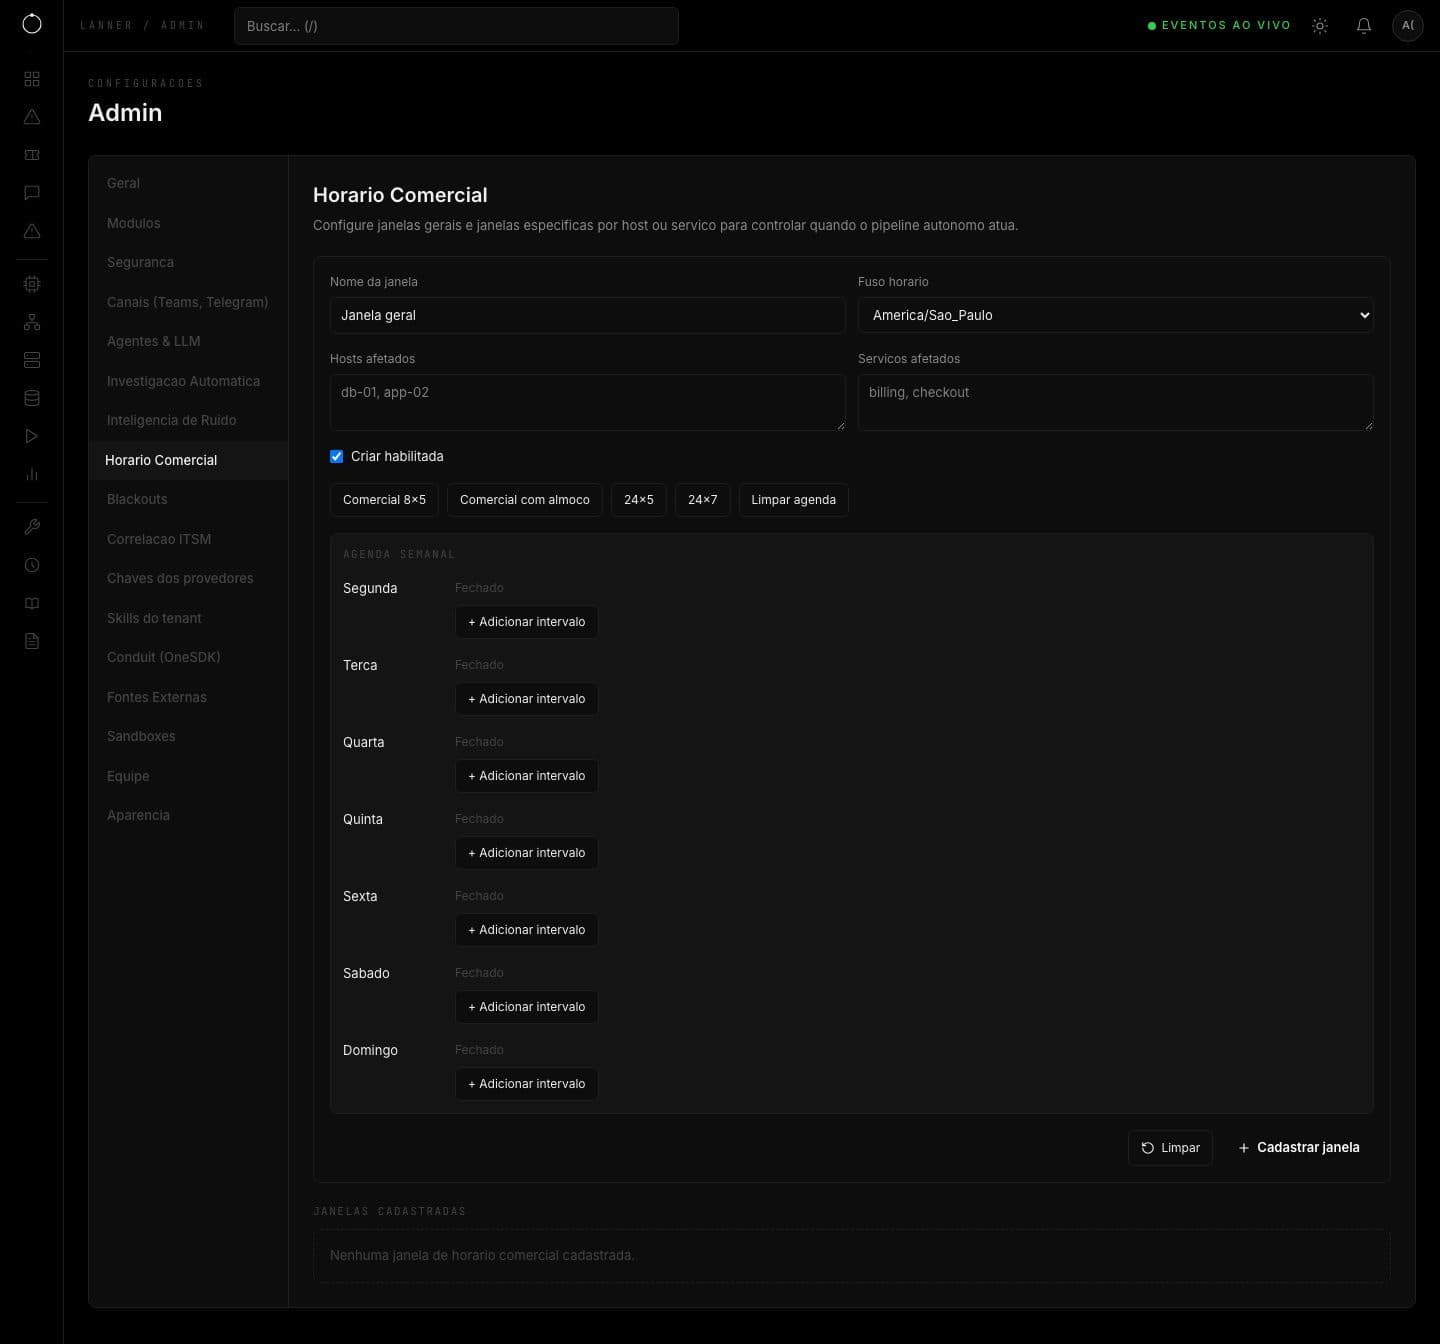Add an interval for Quarta
1440x1344 pixels.
(x=527, y=776)
